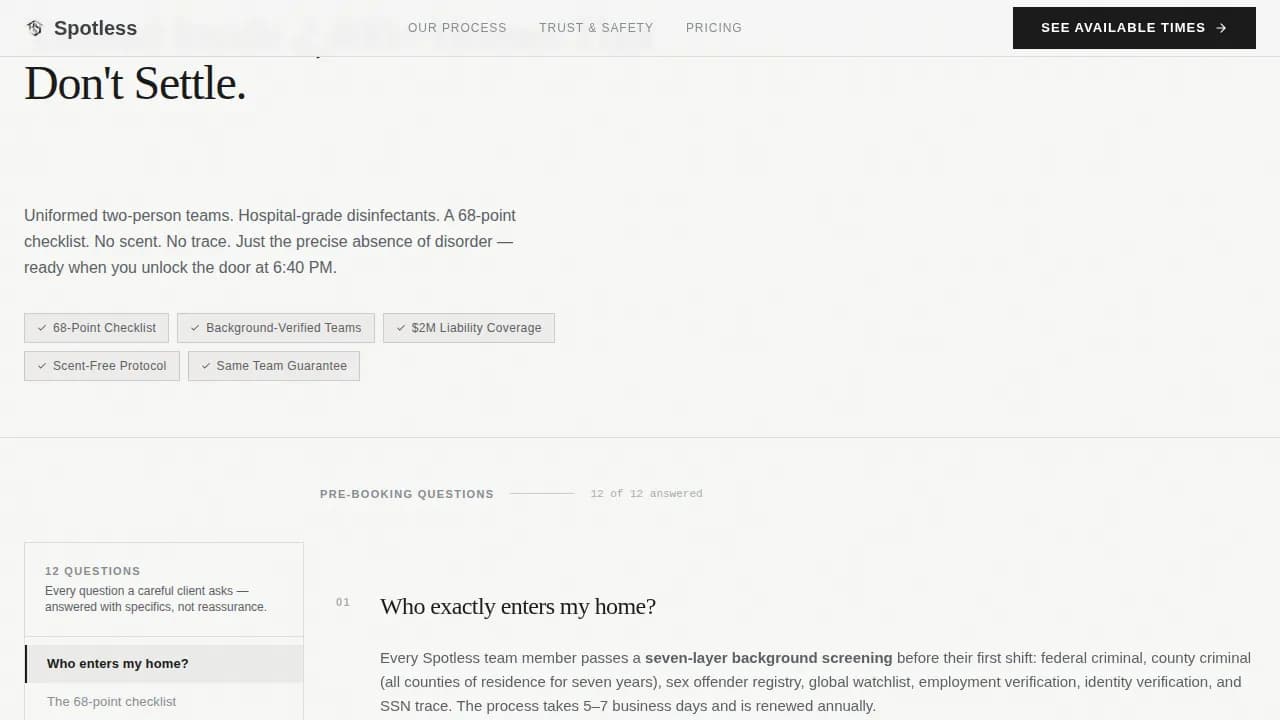Select 'Who enters my home?' sidebar item
The image size is (1280, 720).
(x=164, y=664)
